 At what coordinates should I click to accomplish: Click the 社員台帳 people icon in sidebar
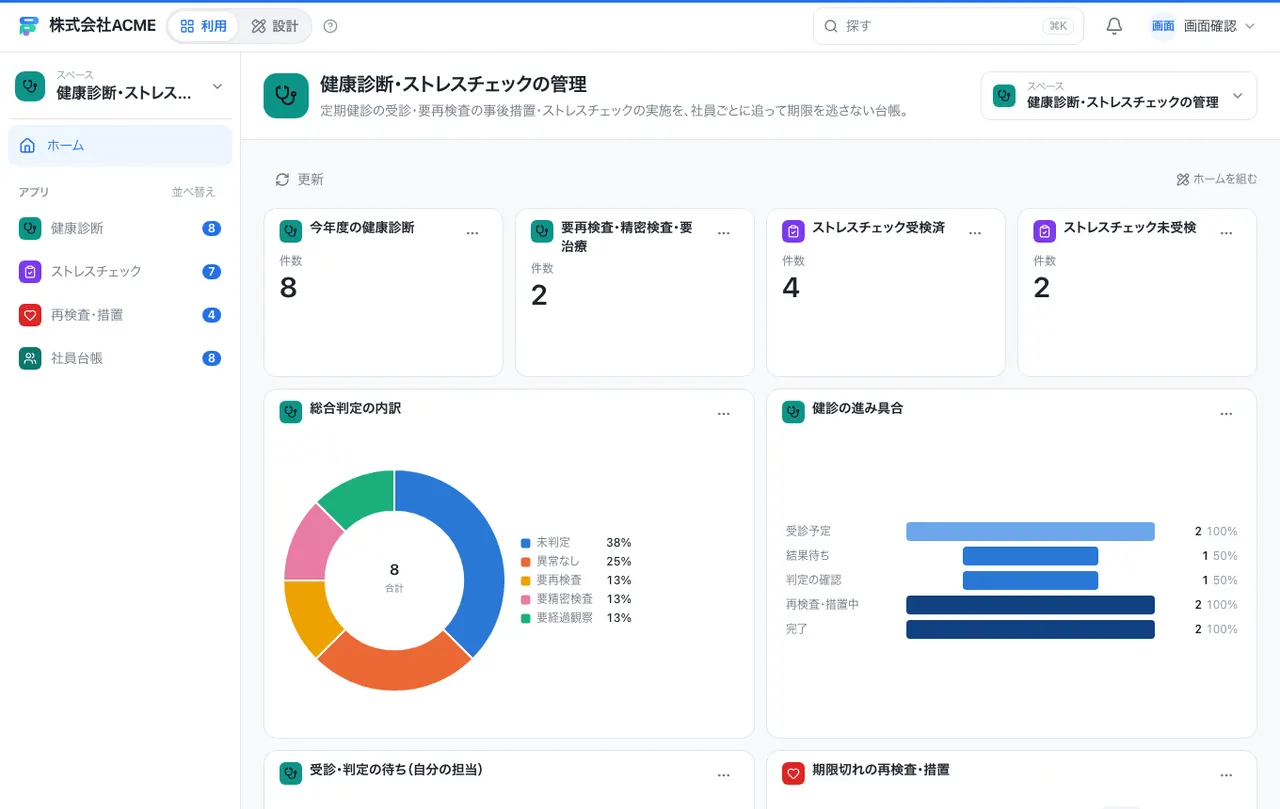30,358
